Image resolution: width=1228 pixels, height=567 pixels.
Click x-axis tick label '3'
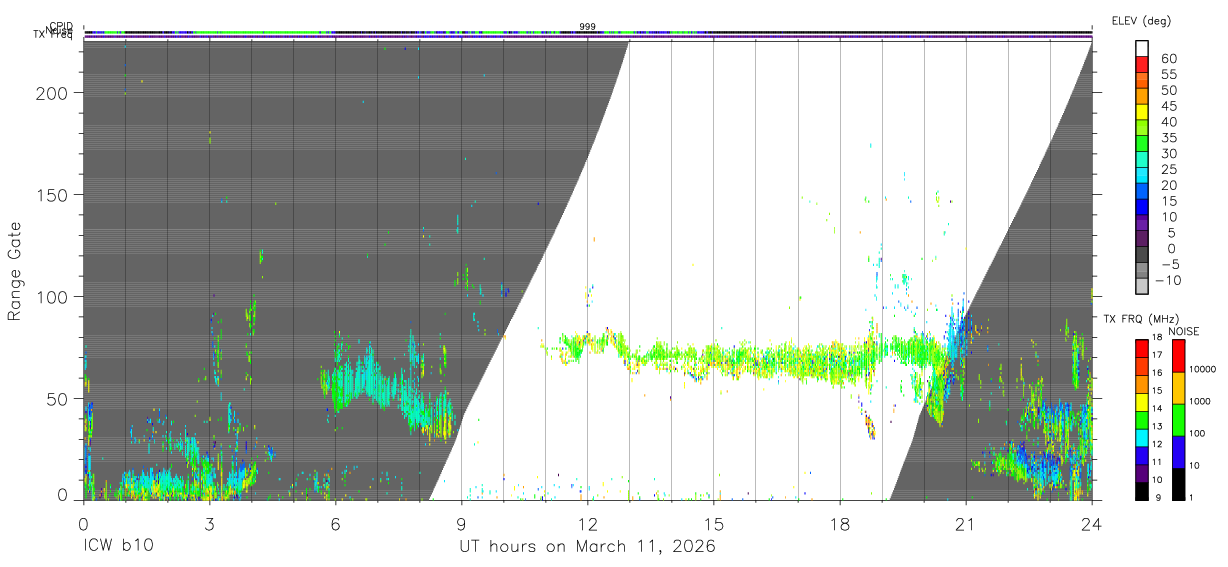pyautogui.click(x=209, y=523)
